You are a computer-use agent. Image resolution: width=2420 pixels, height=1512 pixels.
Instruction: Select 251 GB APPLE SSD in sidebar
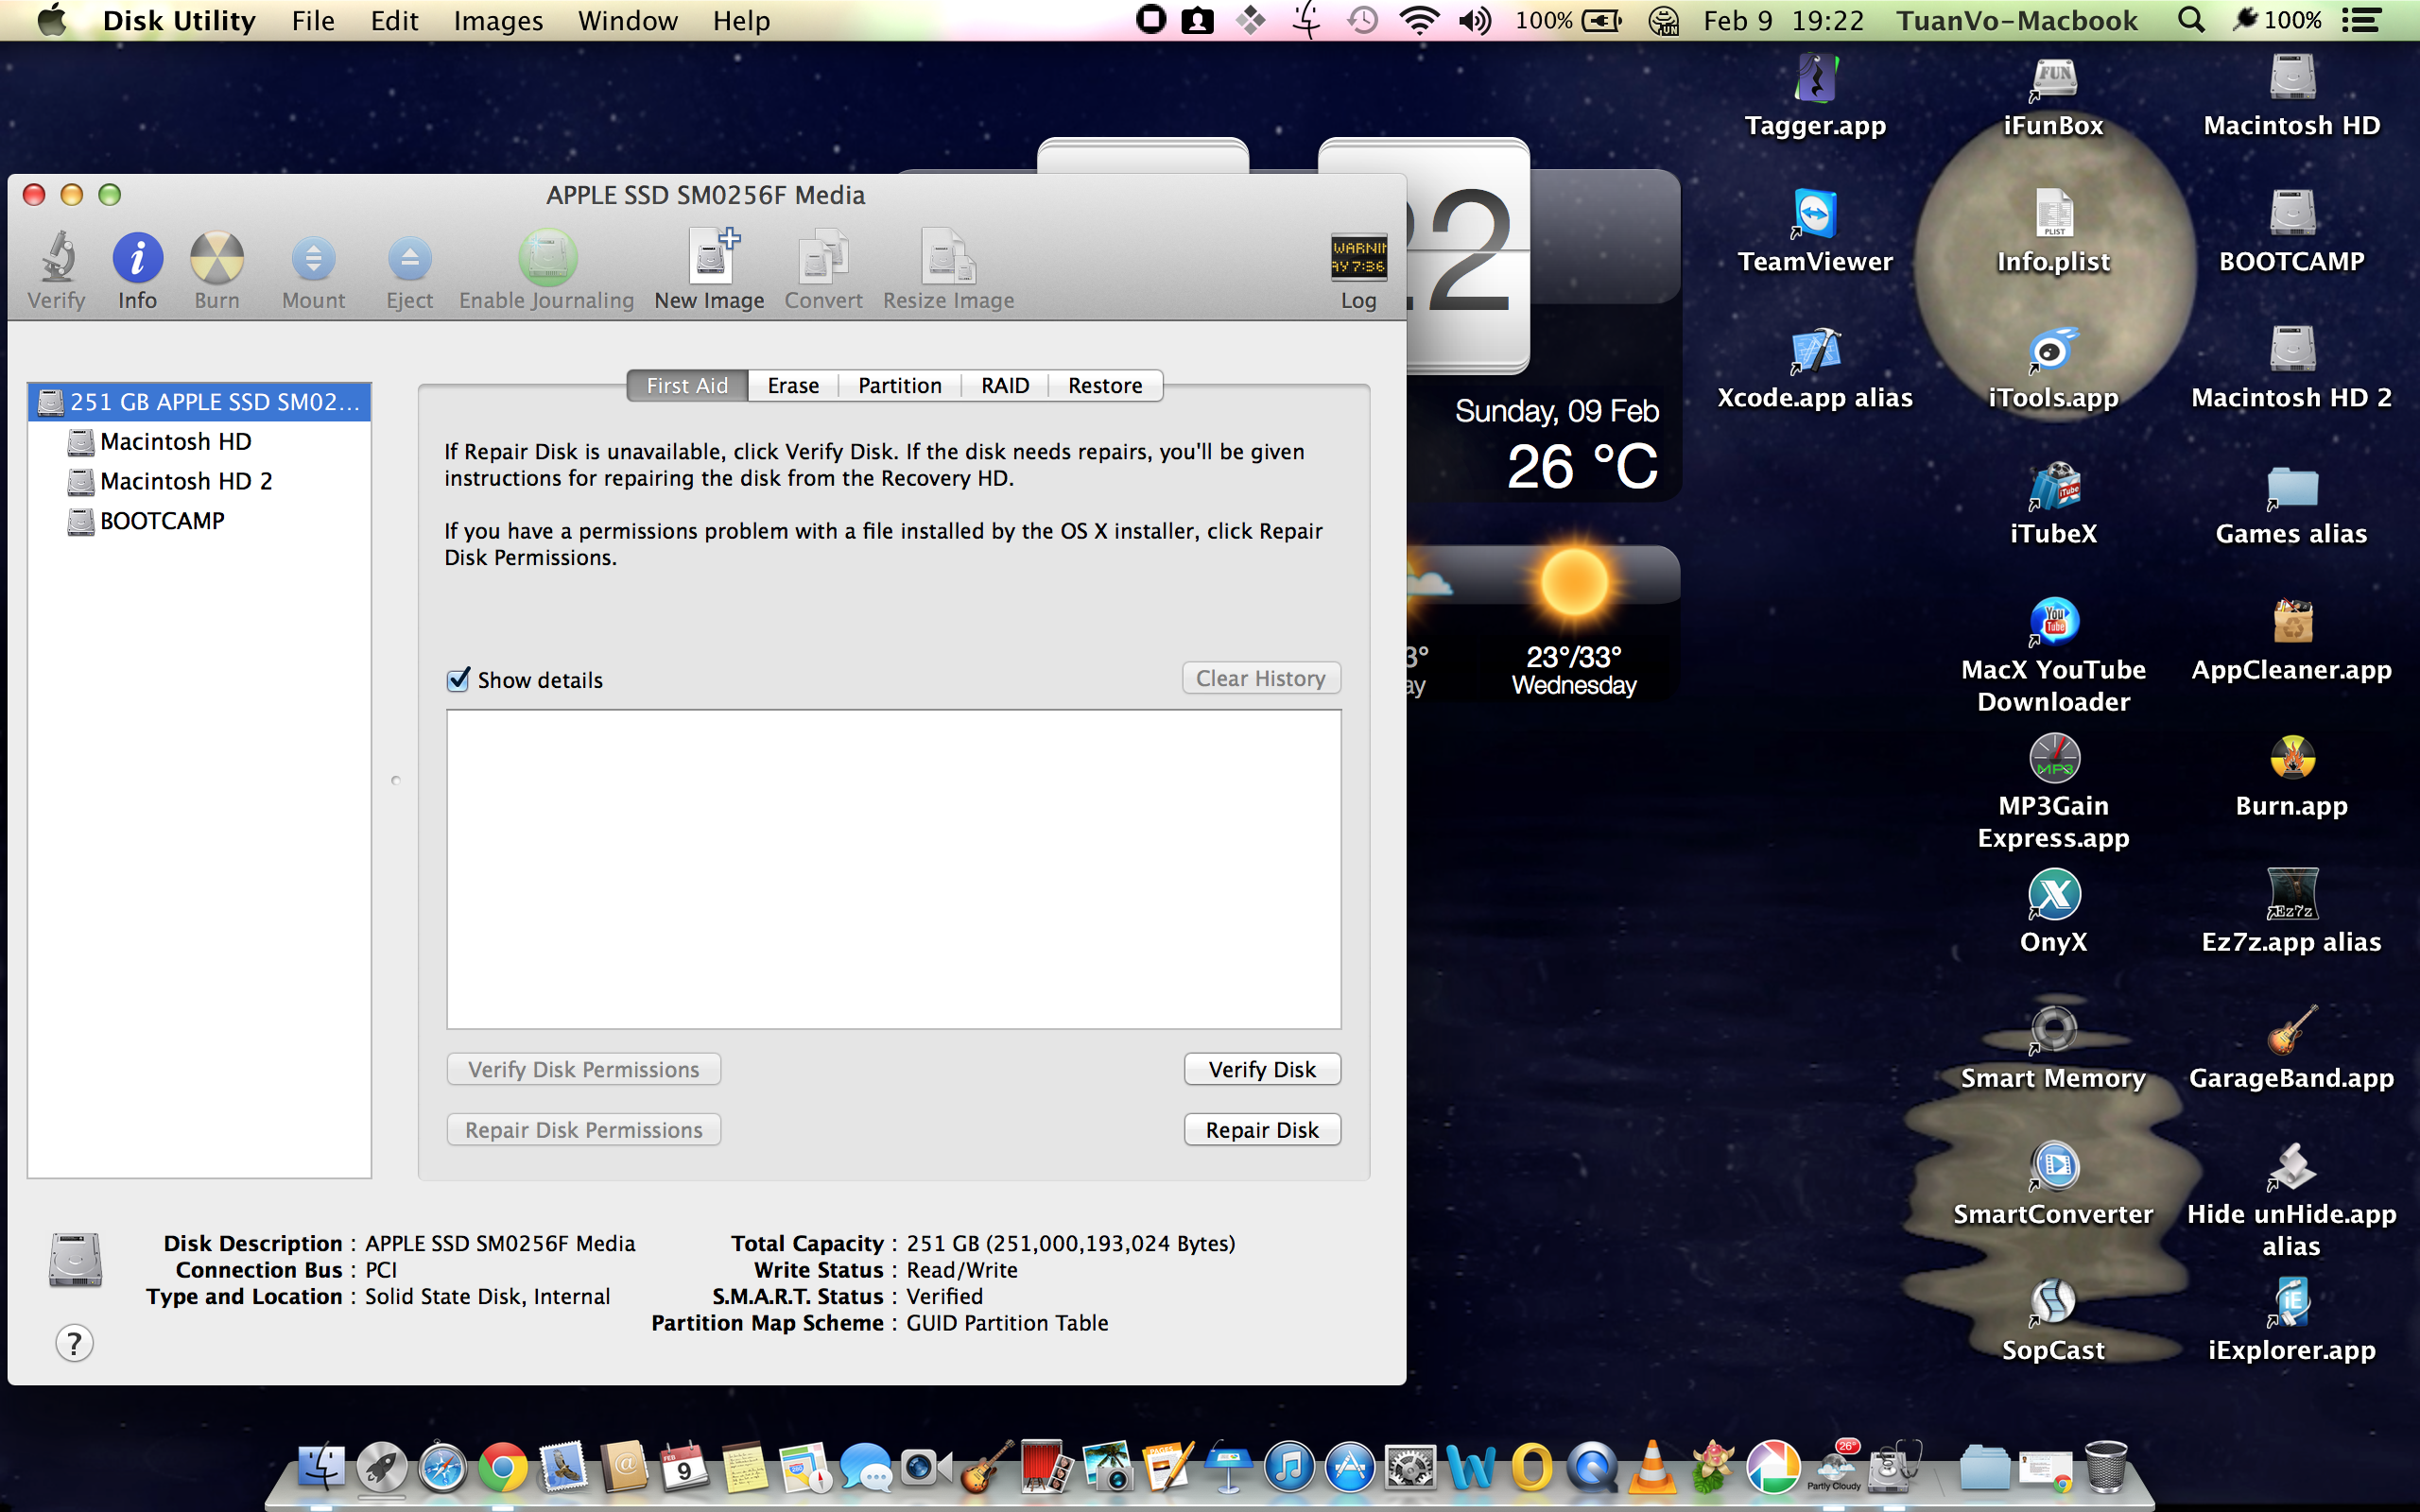200,402
